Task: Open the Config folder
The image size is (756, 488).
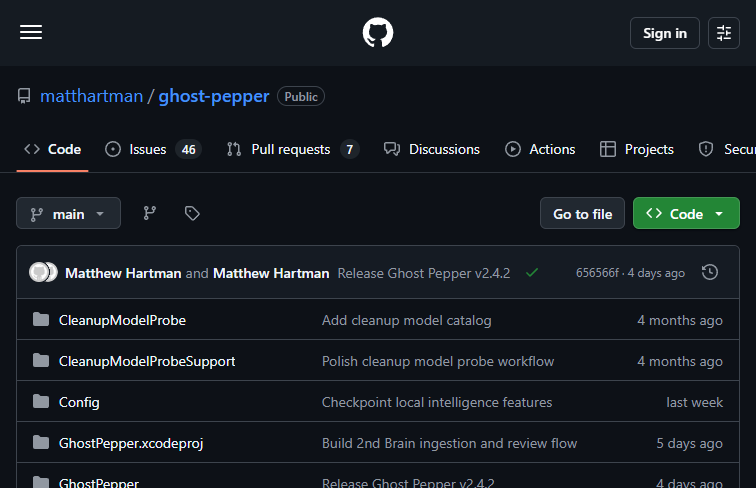Action: (79, 402)
